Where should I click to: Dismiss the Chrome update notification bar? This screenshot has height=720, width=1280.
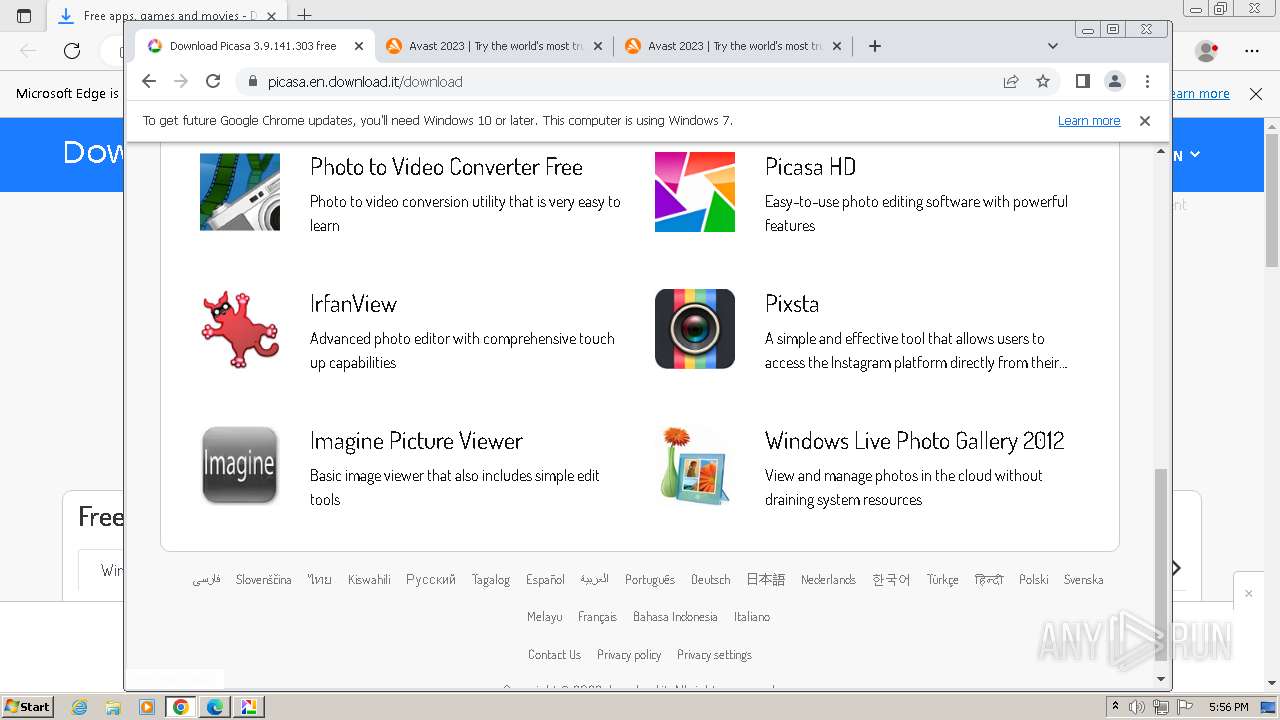[x=1145, y=120]
